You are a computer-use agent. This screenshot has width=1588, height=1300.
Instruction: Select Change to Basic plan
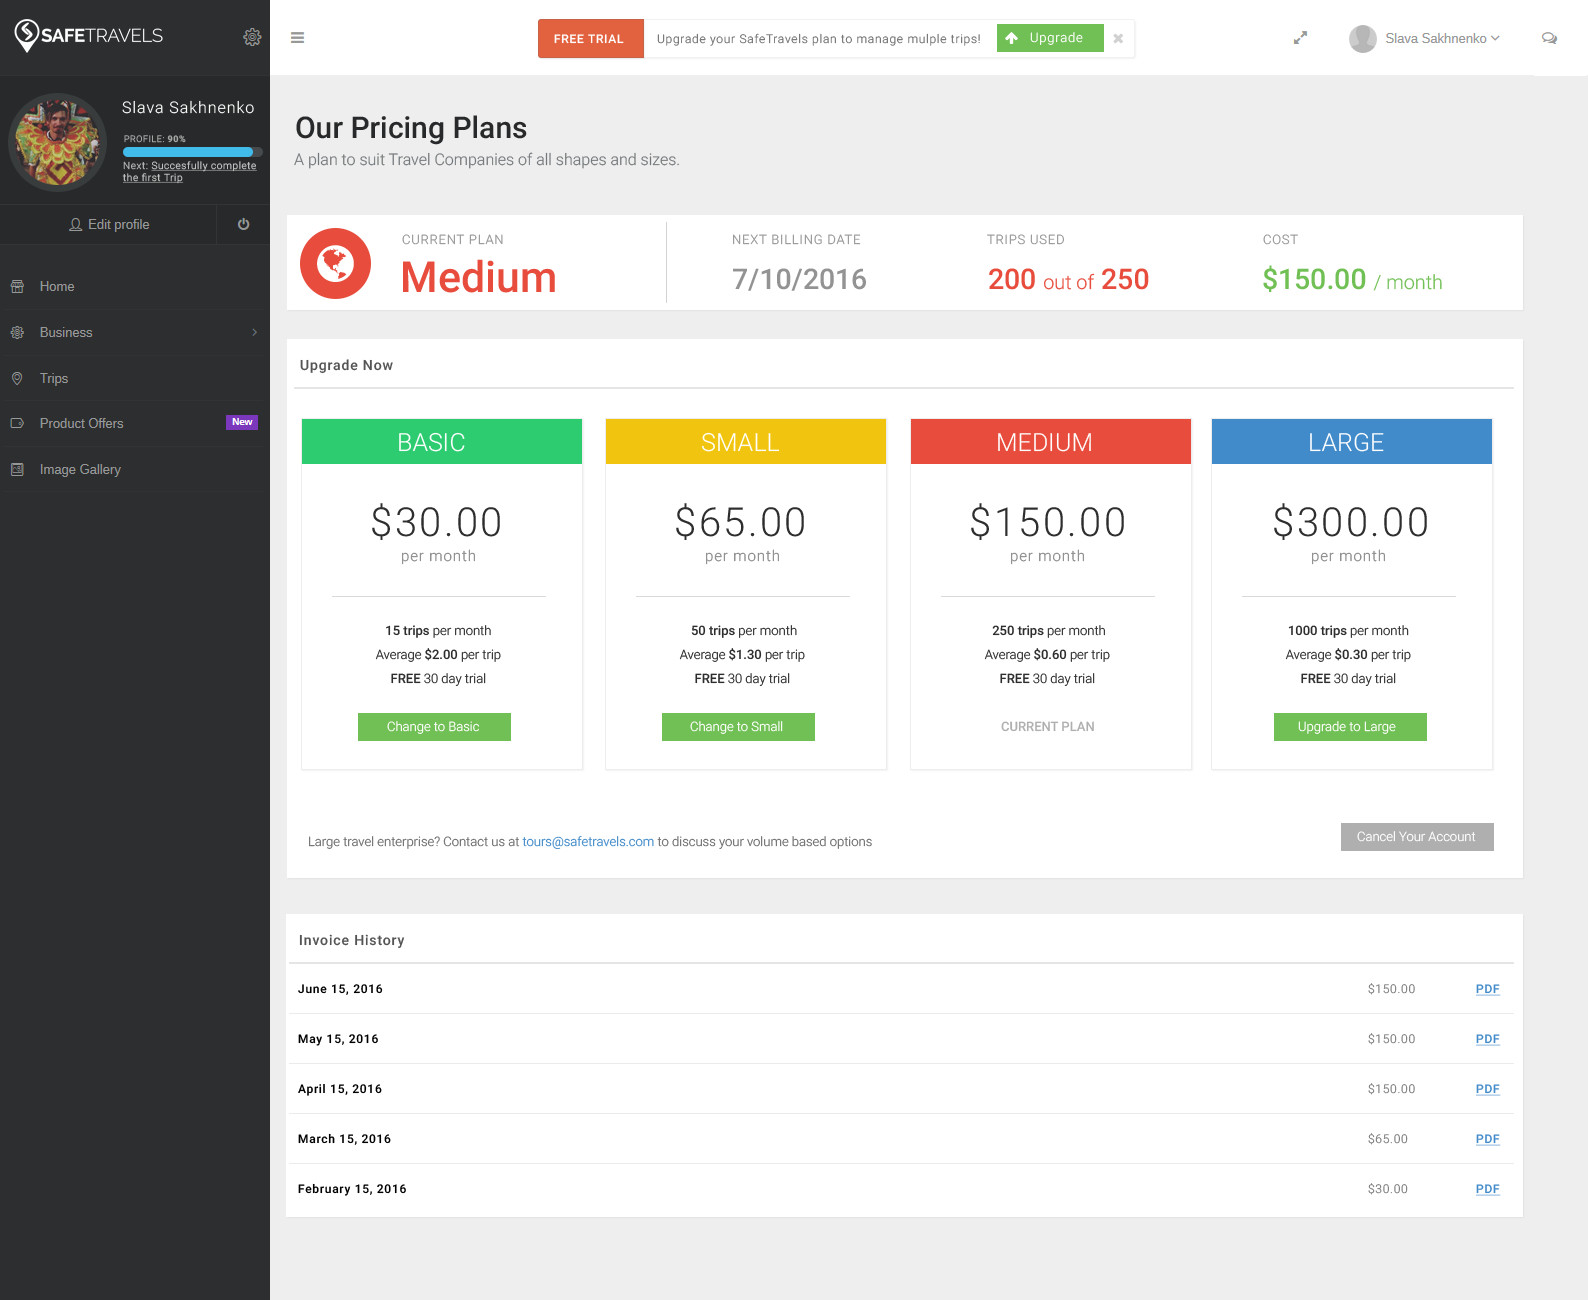(x=434, y=727)
